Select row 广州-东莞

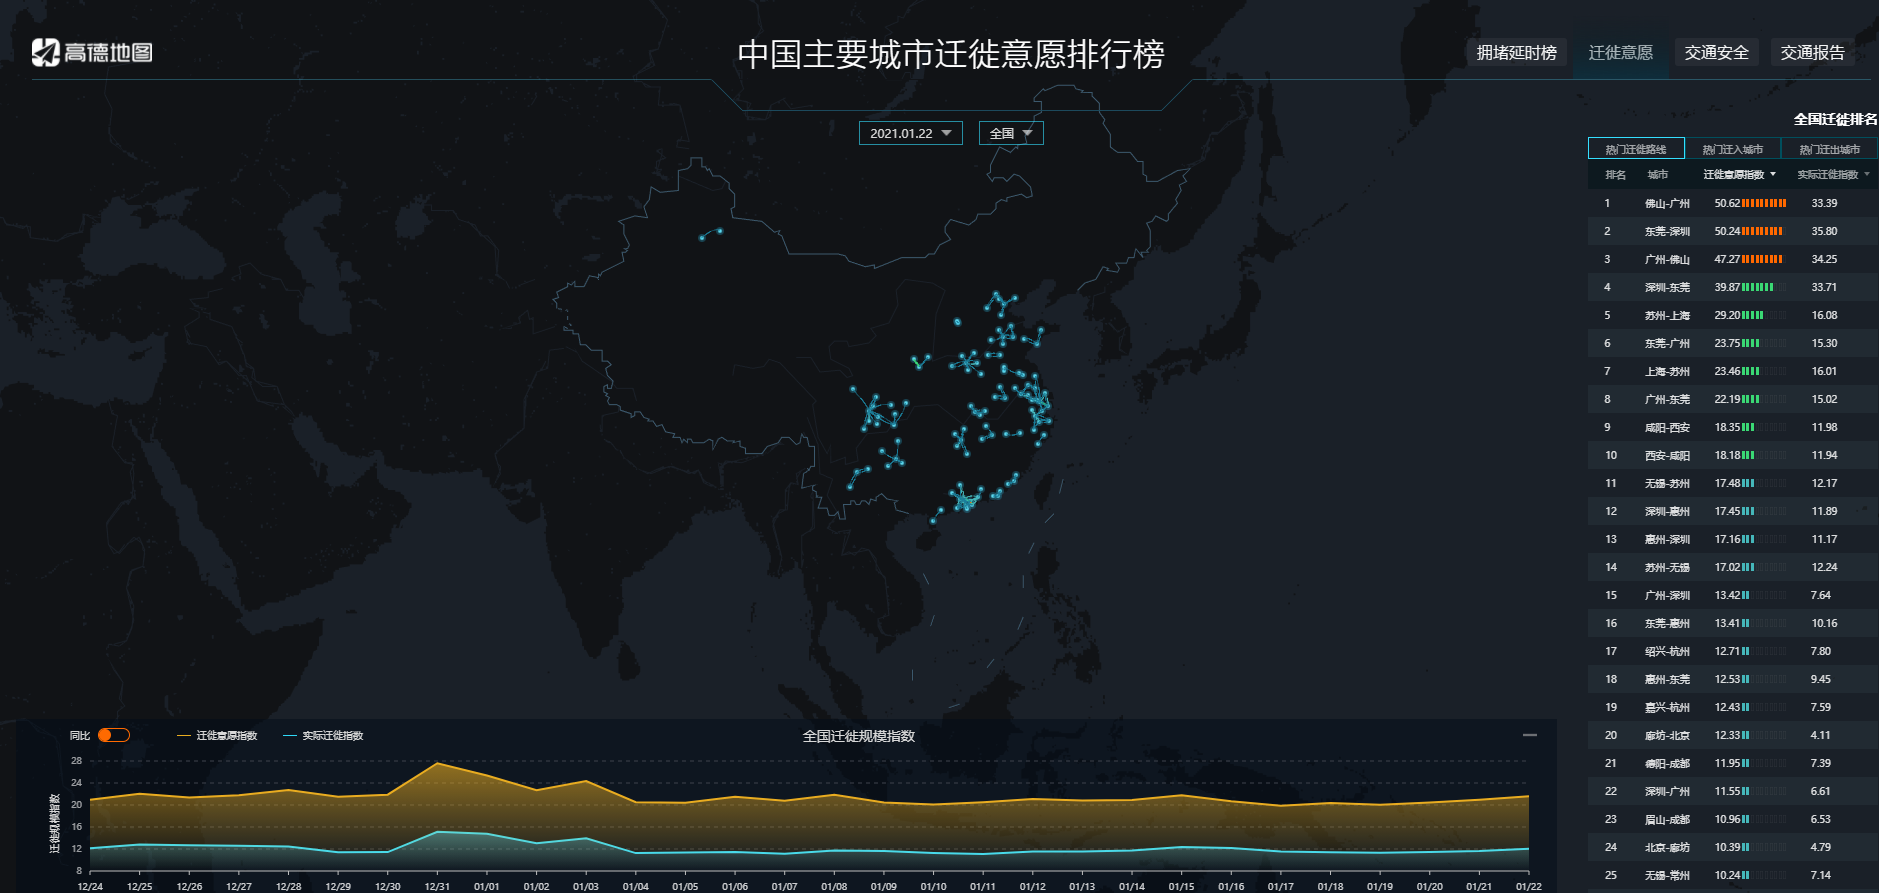[1733, 399]
